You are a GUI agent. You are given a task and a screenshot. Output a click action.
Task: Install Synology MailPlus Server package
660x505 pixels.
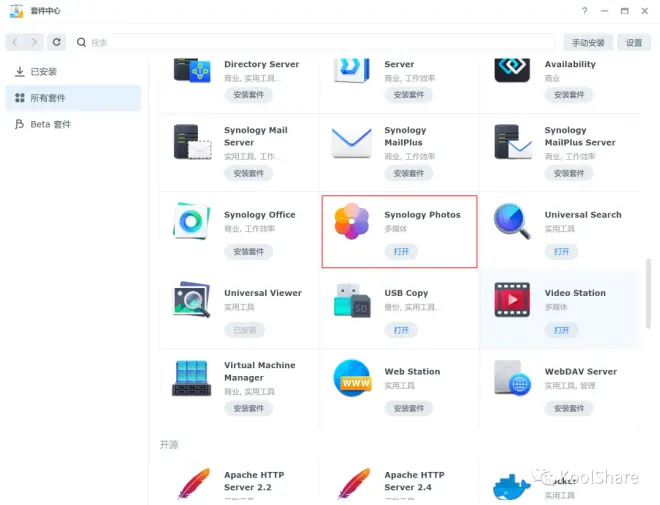pyautogui.click(x=569, y=173)
